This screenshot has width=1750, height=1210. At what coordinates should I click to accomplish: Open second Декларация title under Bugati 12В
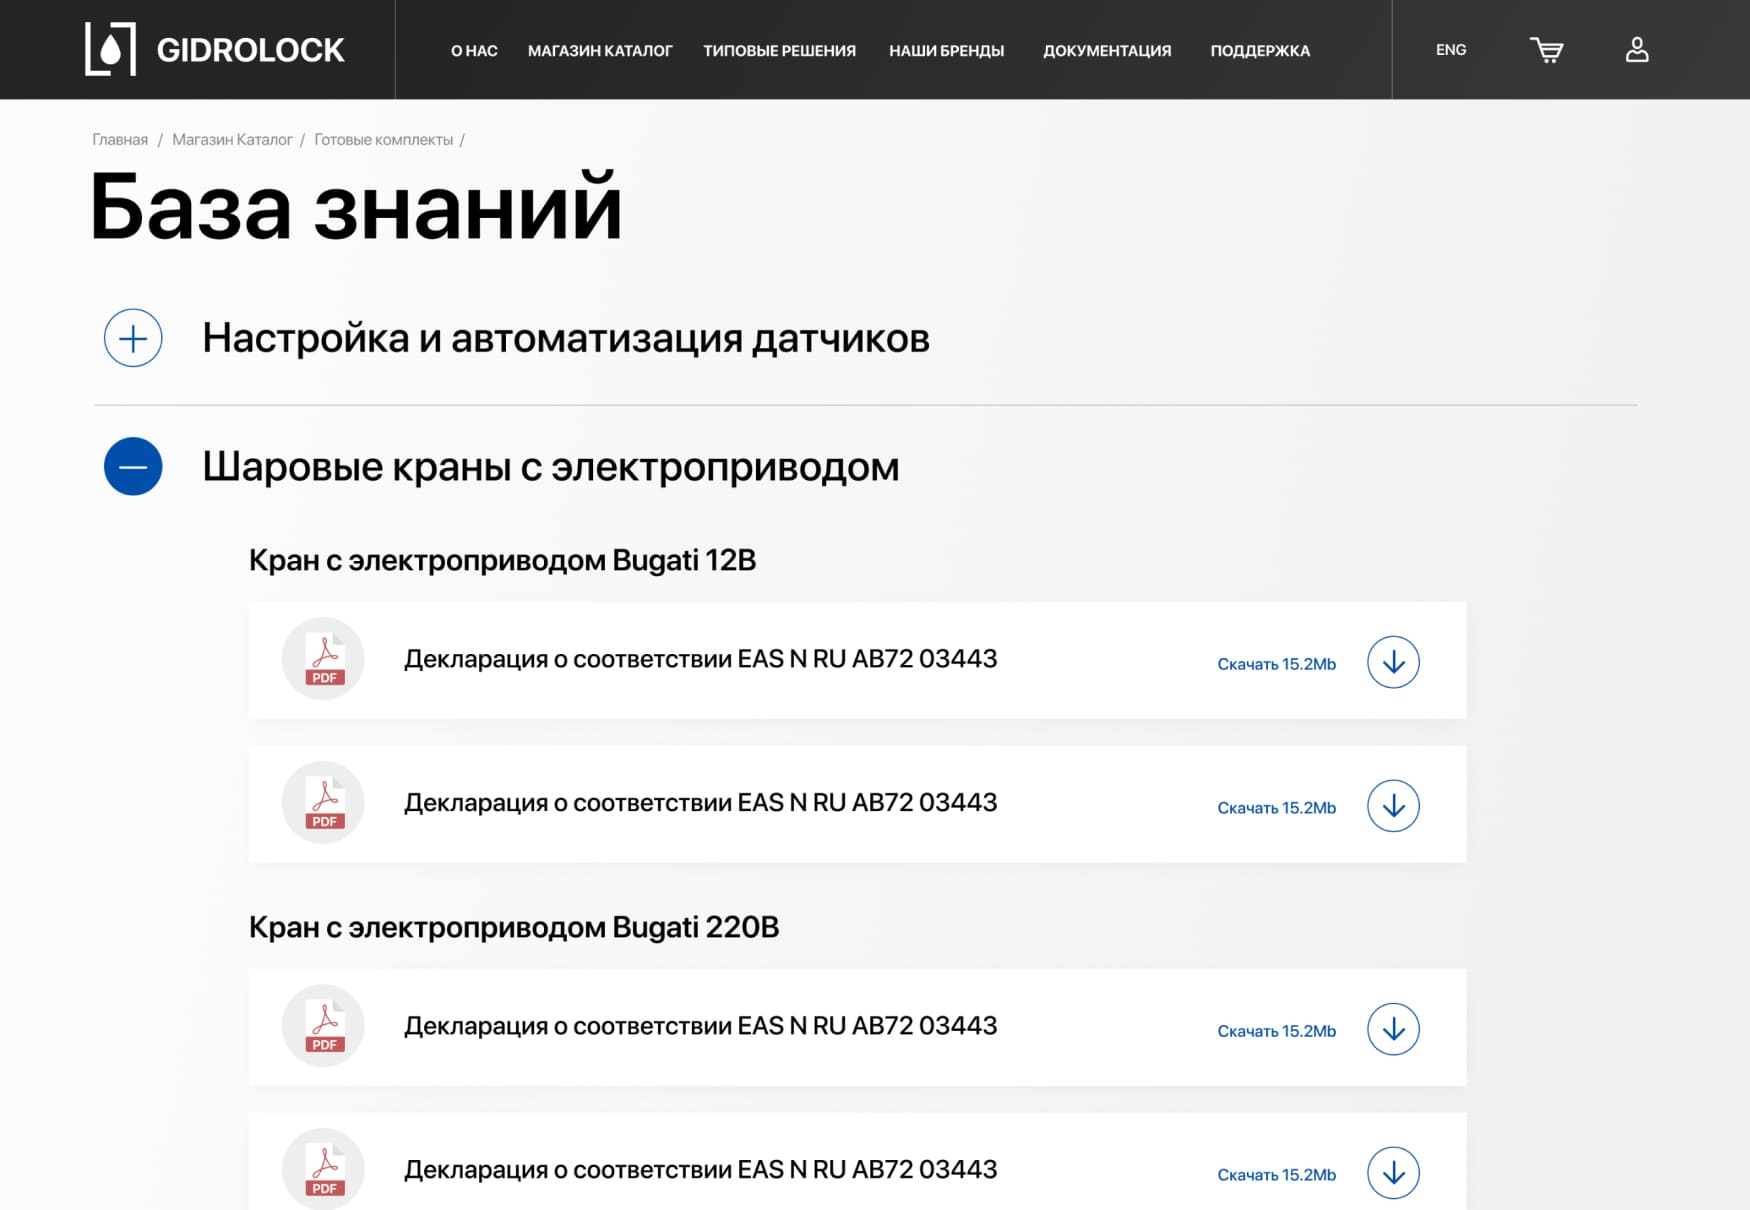coord(700,803)
